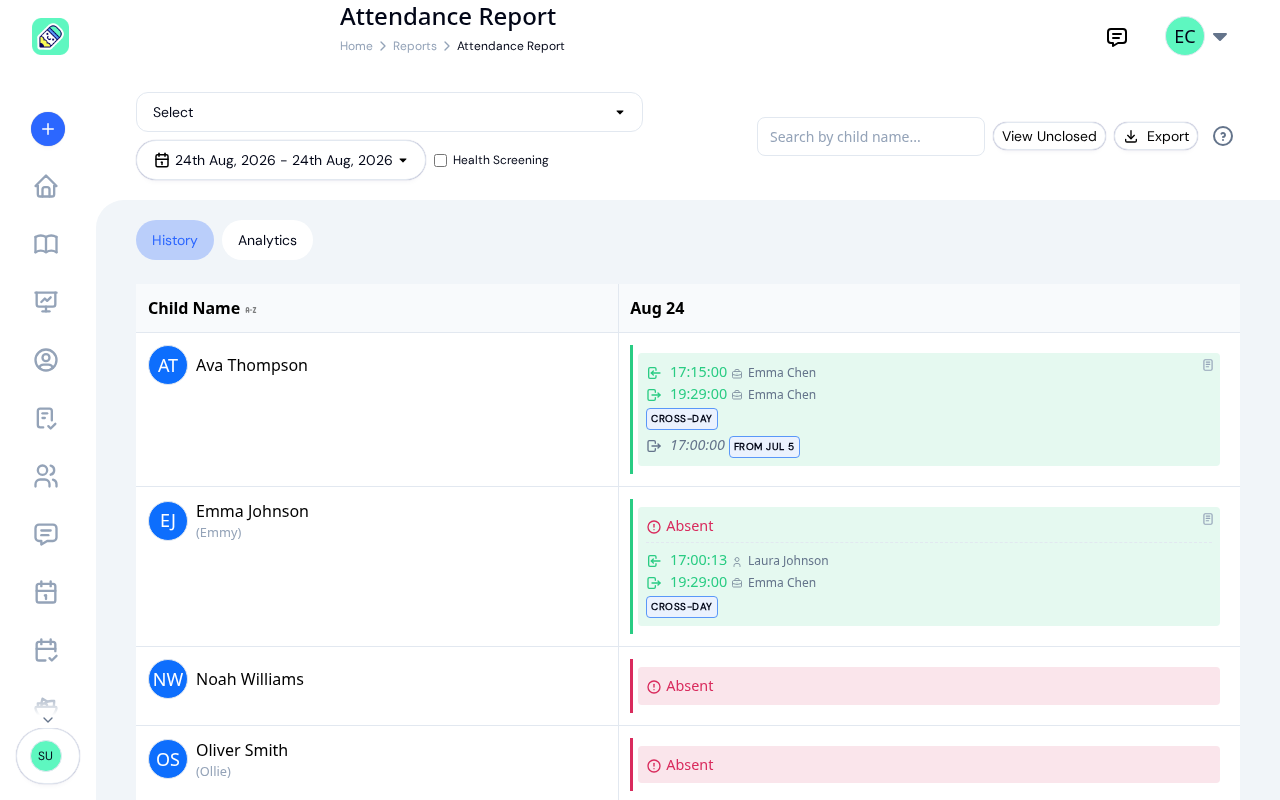This screenshot has height=800, width=1280.
Task: Click the EC user avatar in header
Action: pyautogui.click(x=1185, y=37)
